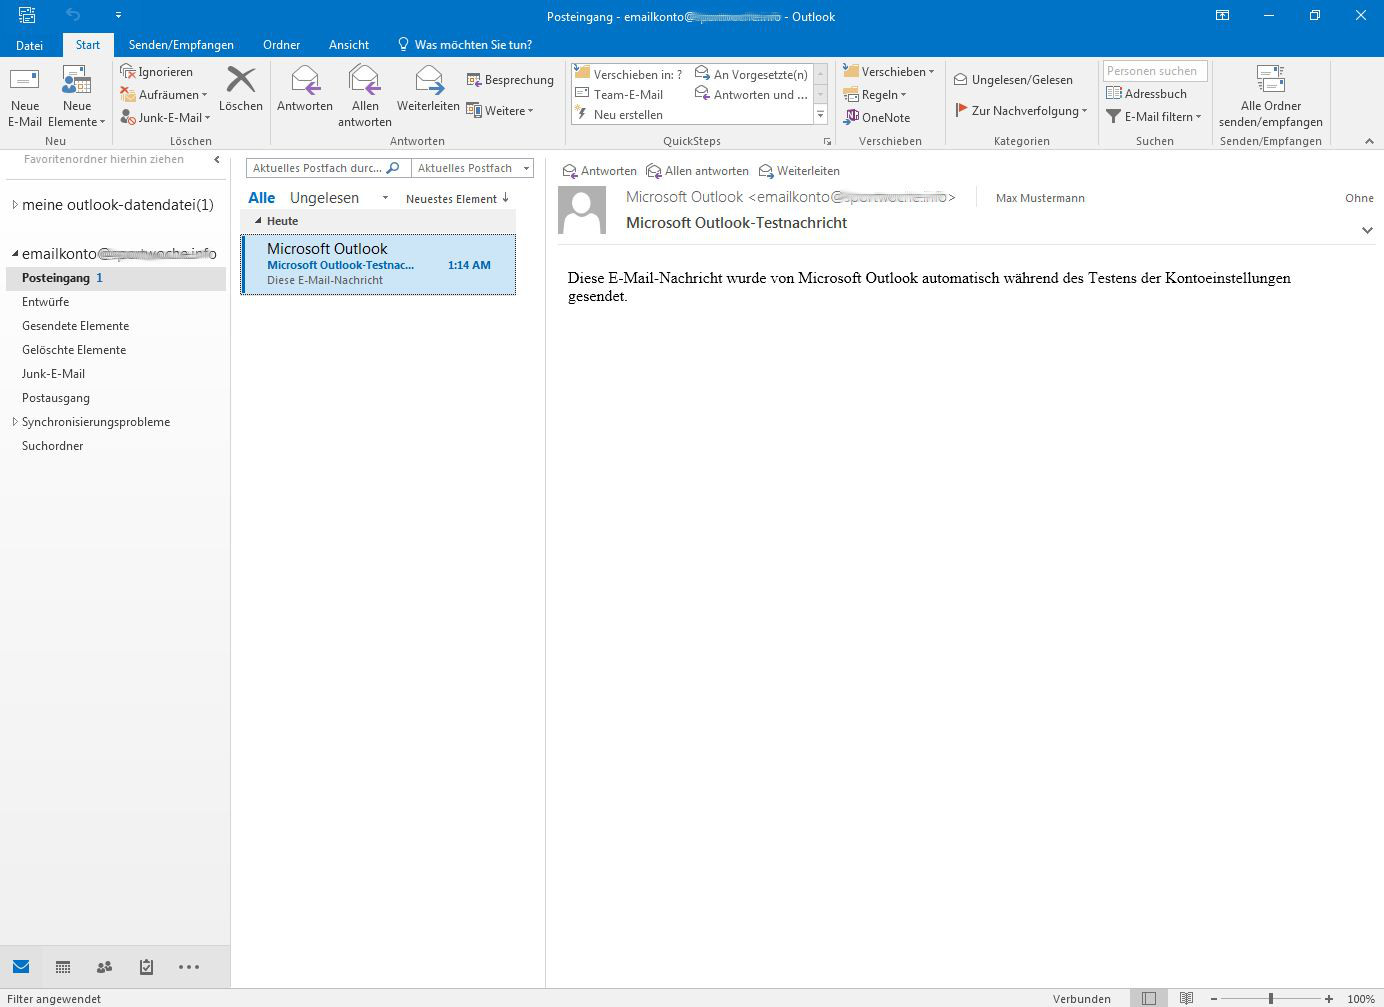Collapse the Heute group
This screenshot has width=1384, height=1007.
click(258, 221)
